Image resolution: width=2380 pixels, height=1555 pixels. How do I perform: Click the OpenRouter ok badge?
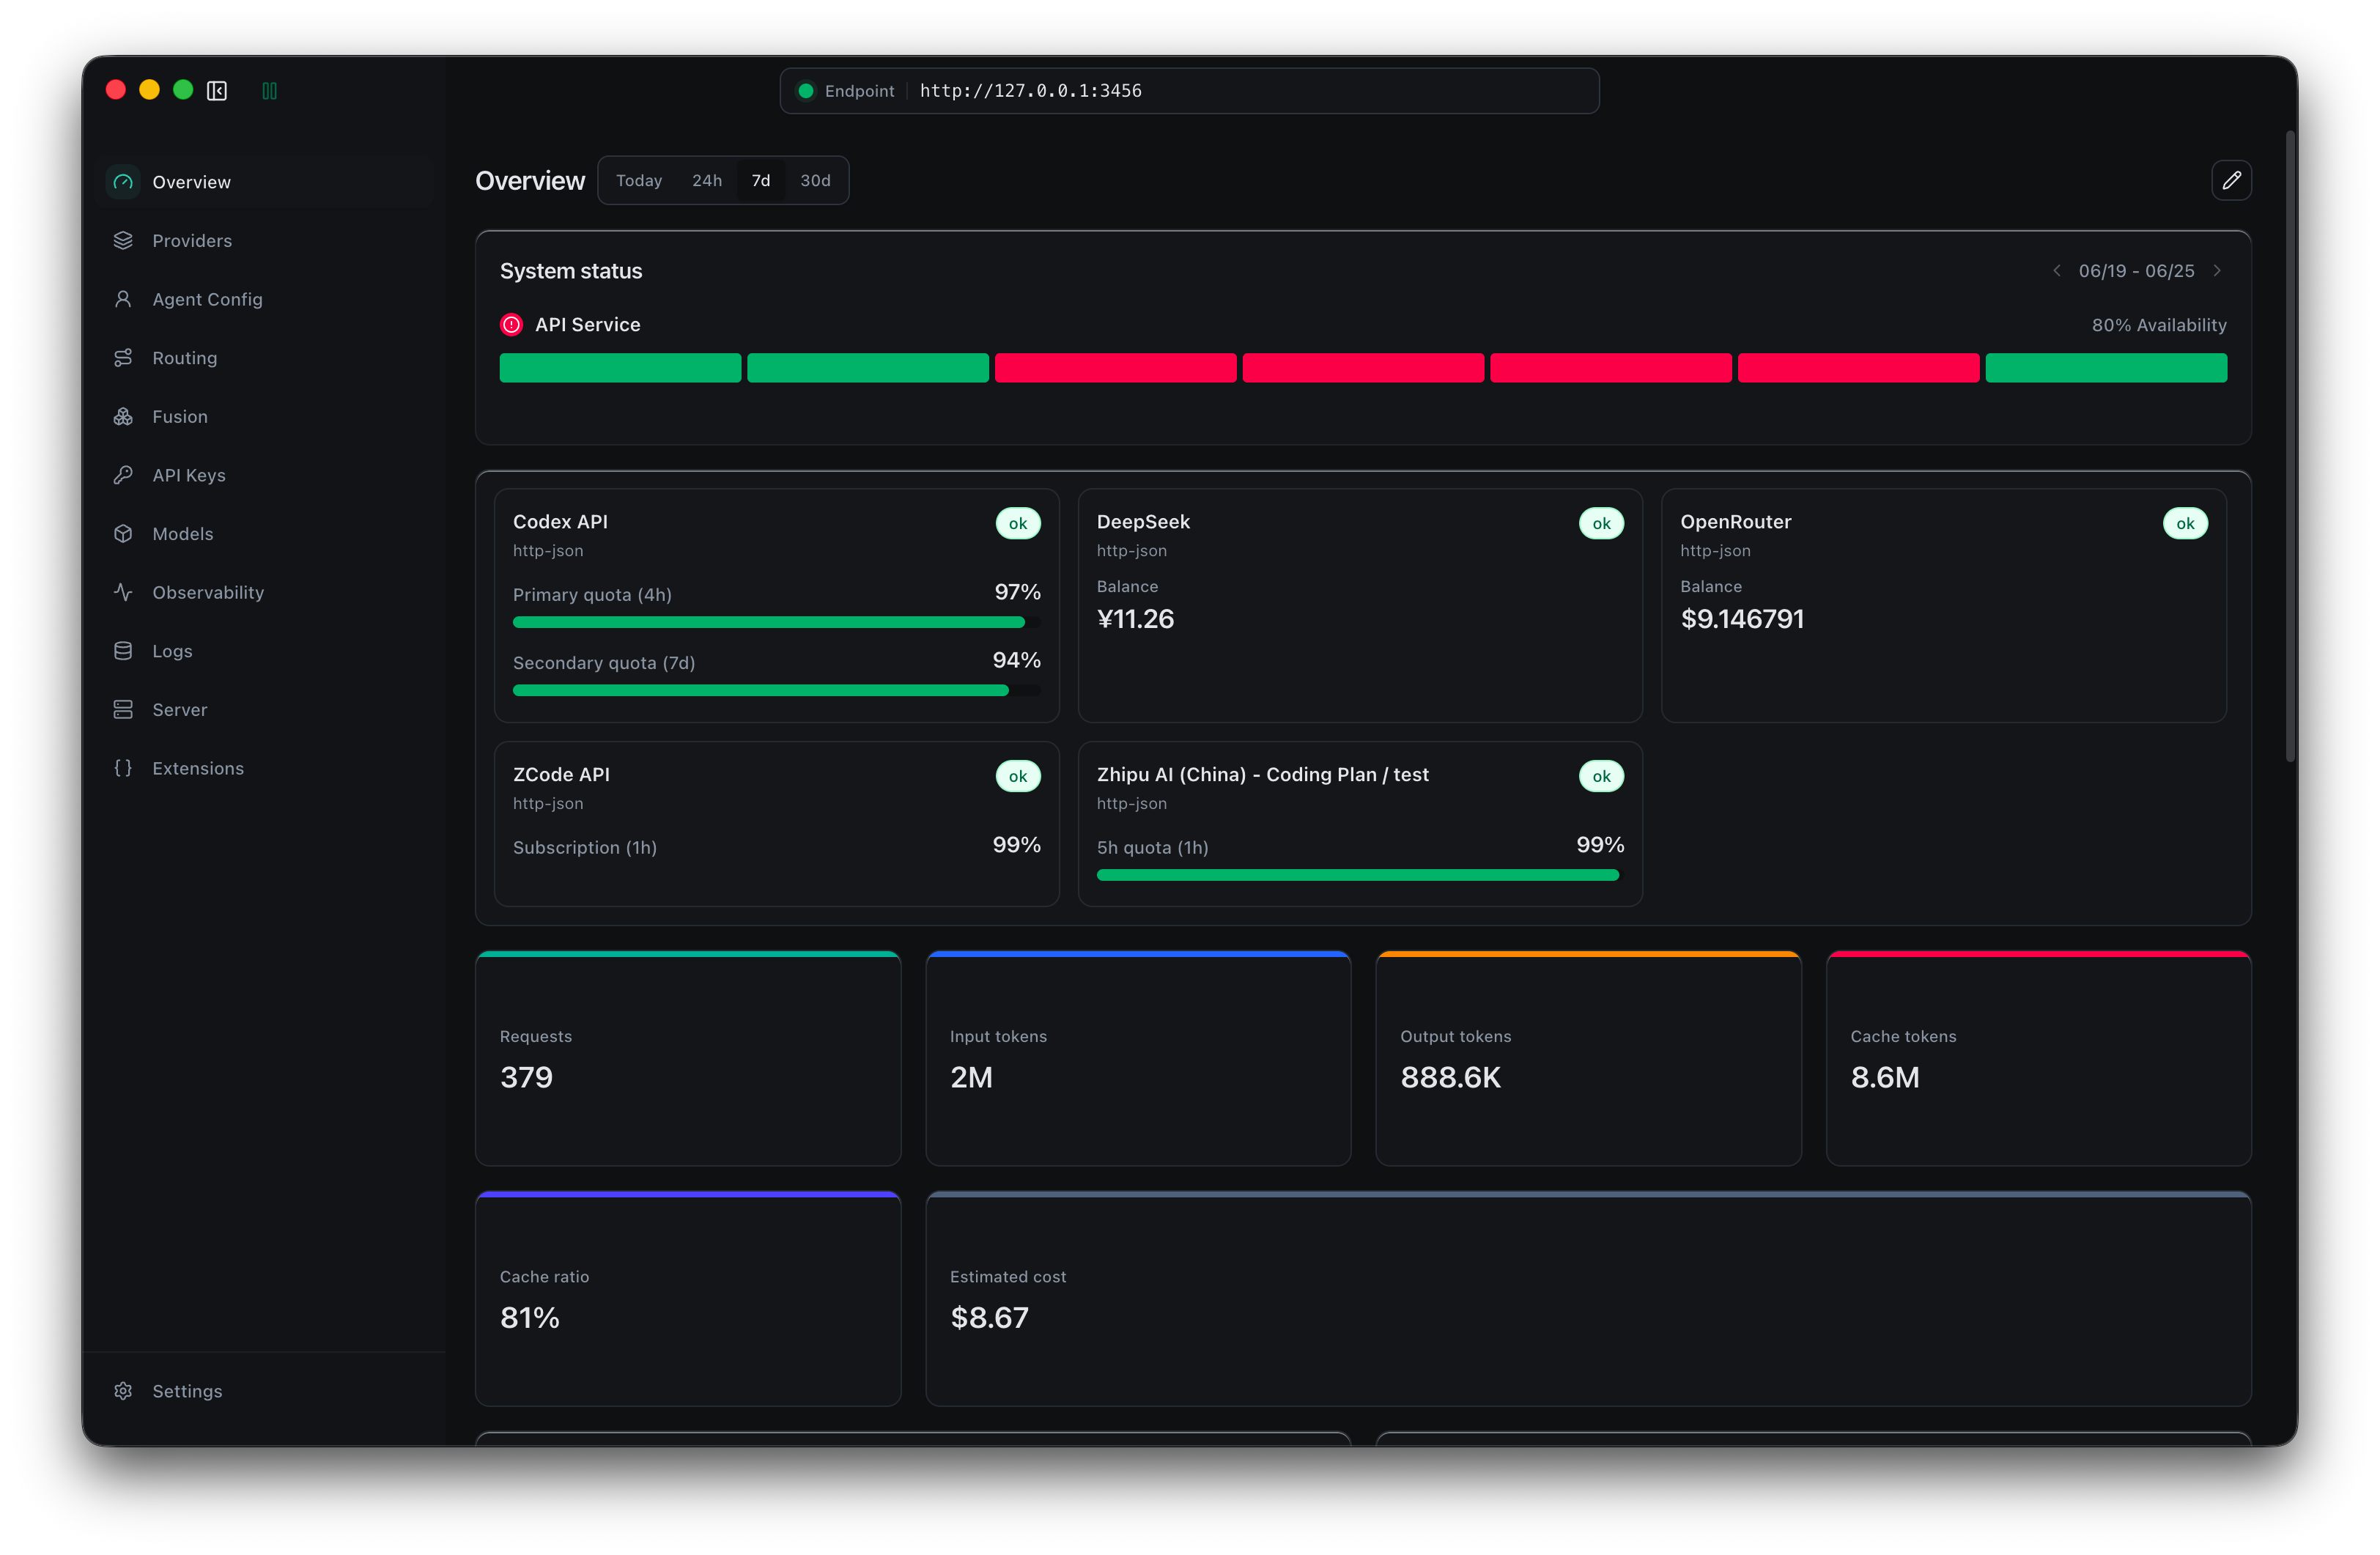coord(2185,523)
